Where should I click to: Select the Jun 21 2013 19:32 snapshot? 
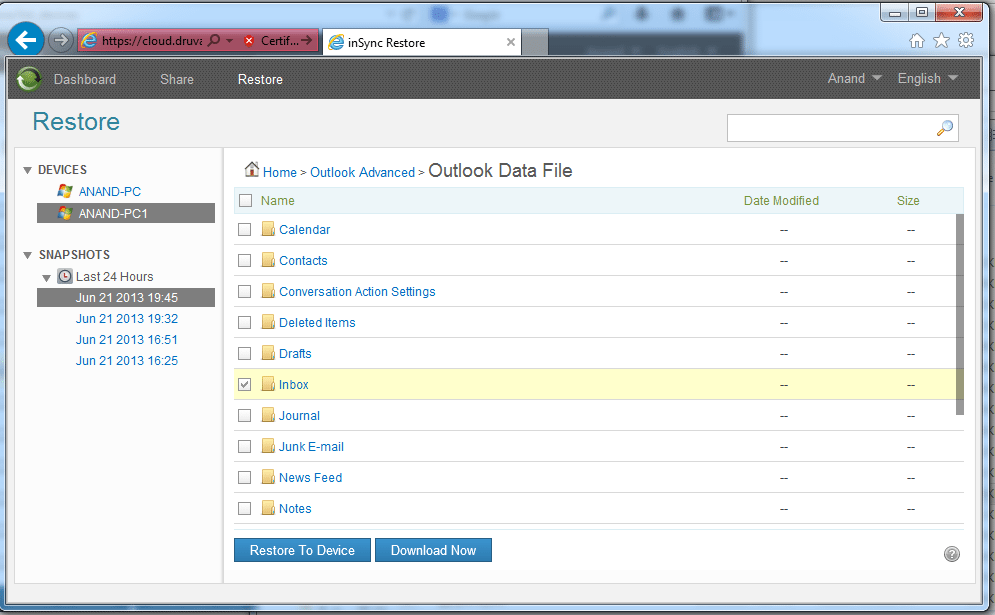point(127,319)
